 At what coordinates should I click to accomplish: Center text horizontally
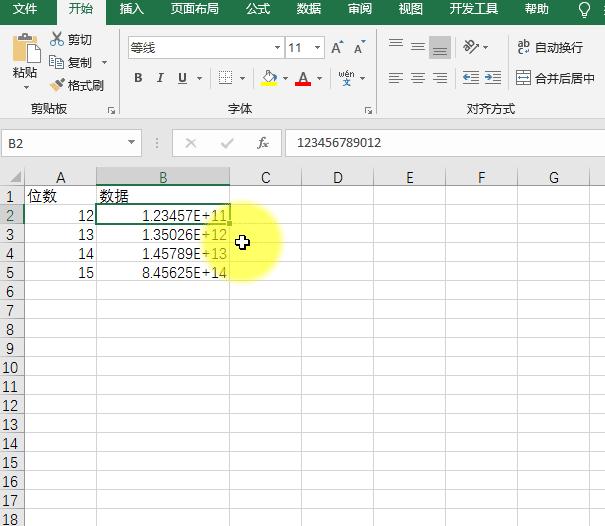[418, 78]
